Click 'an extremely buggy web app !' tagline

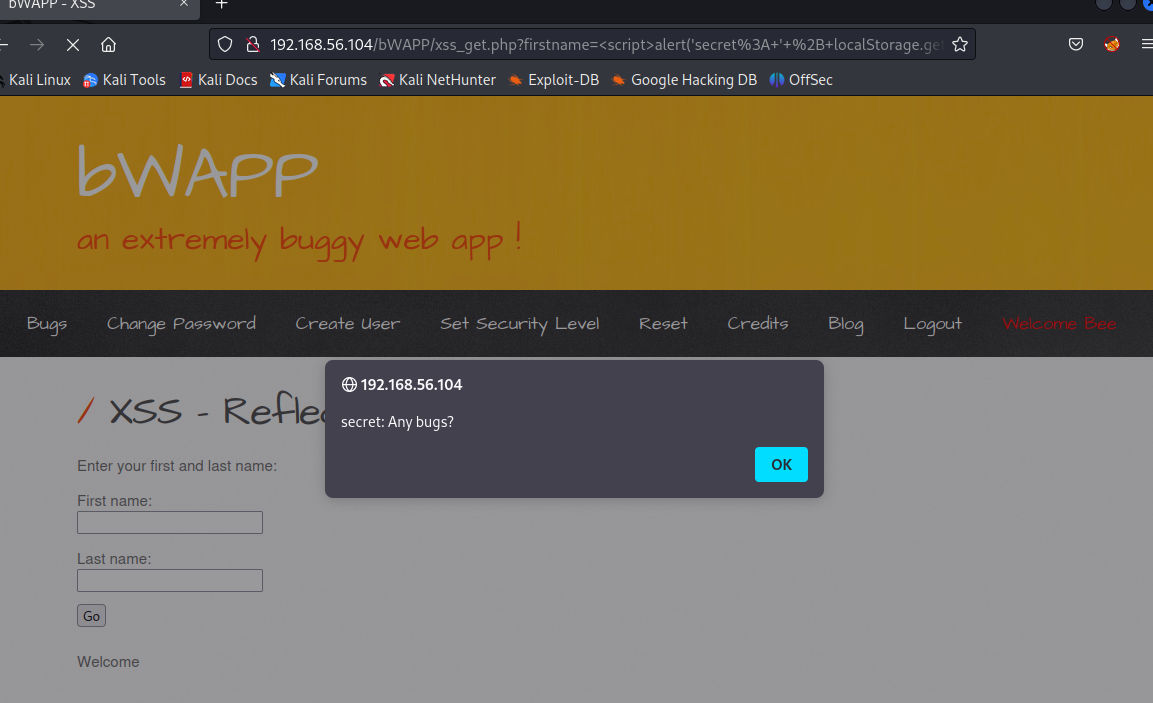pyautogui.click(x=299, y=241)
